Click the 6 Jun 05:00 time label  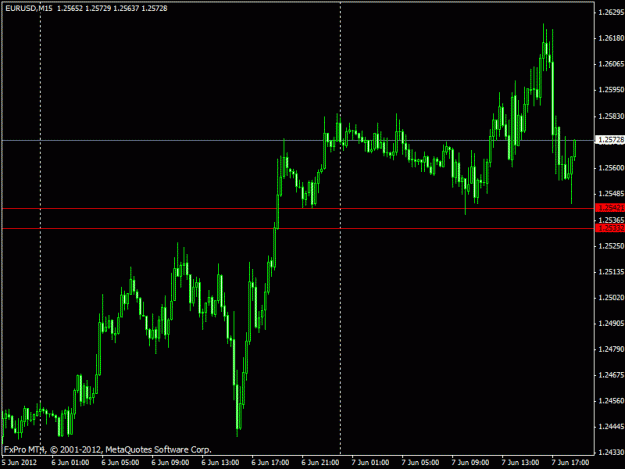tap(120, 463)
